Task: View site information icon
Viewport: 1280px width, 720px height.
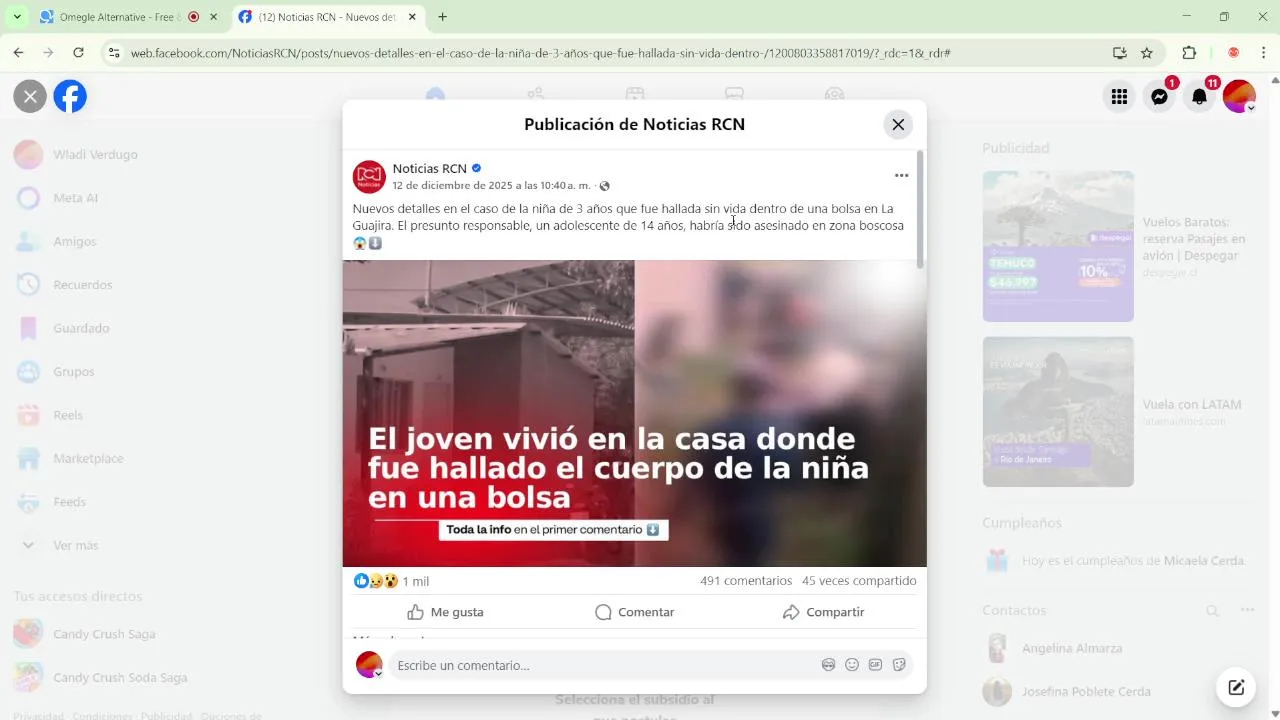Action: point(114,53)
